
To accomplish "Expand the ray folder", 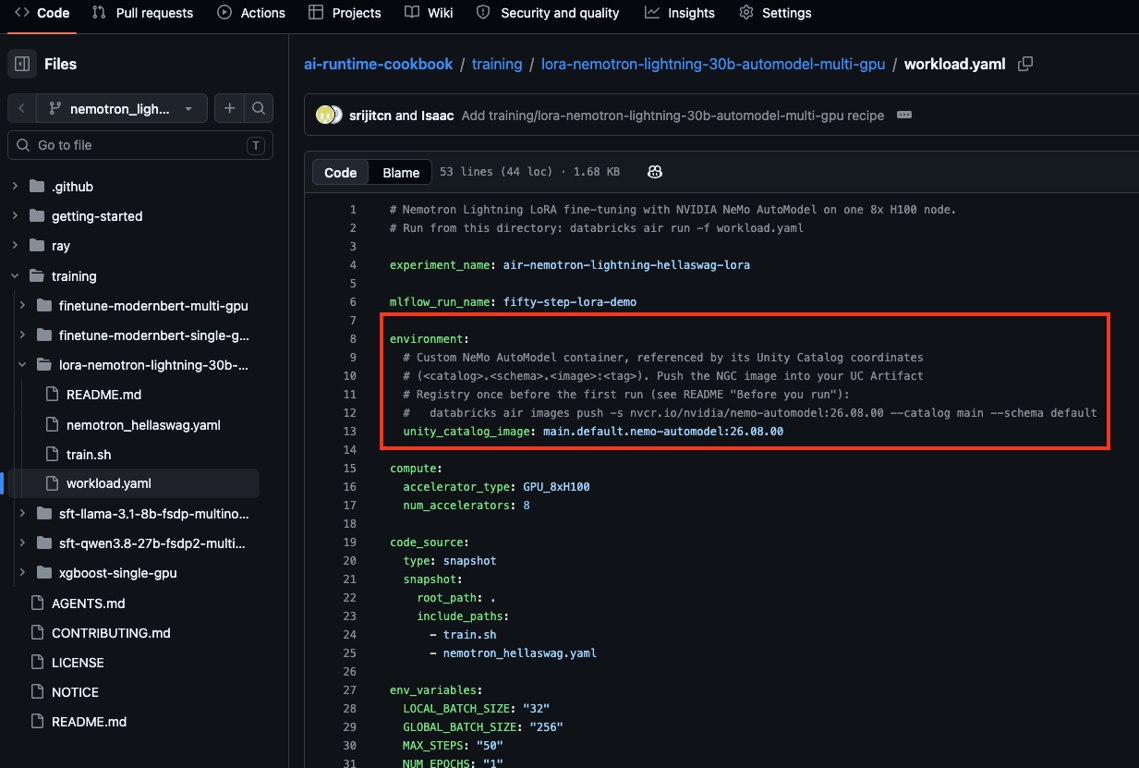I will pos(15,246).
